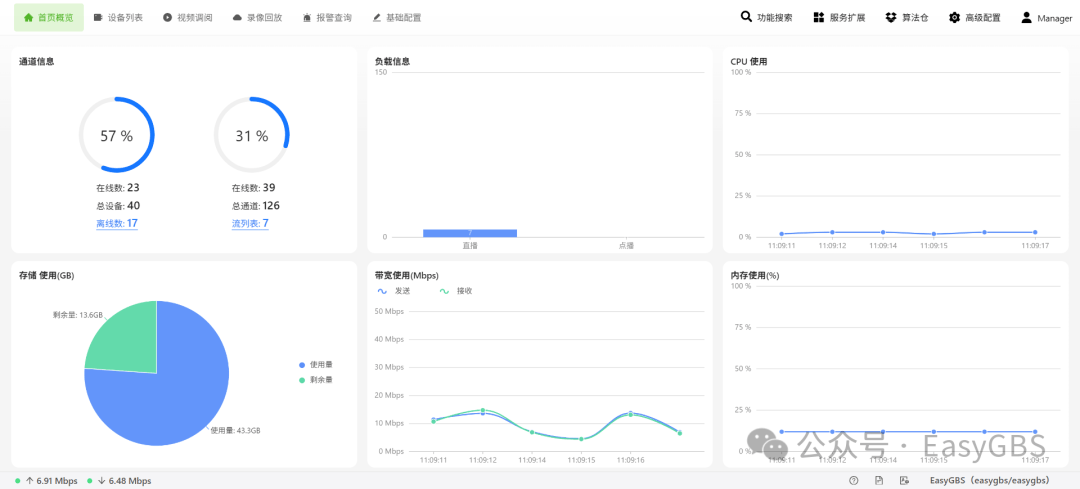Switch to the 设备列表 tab

coord(118,18)
